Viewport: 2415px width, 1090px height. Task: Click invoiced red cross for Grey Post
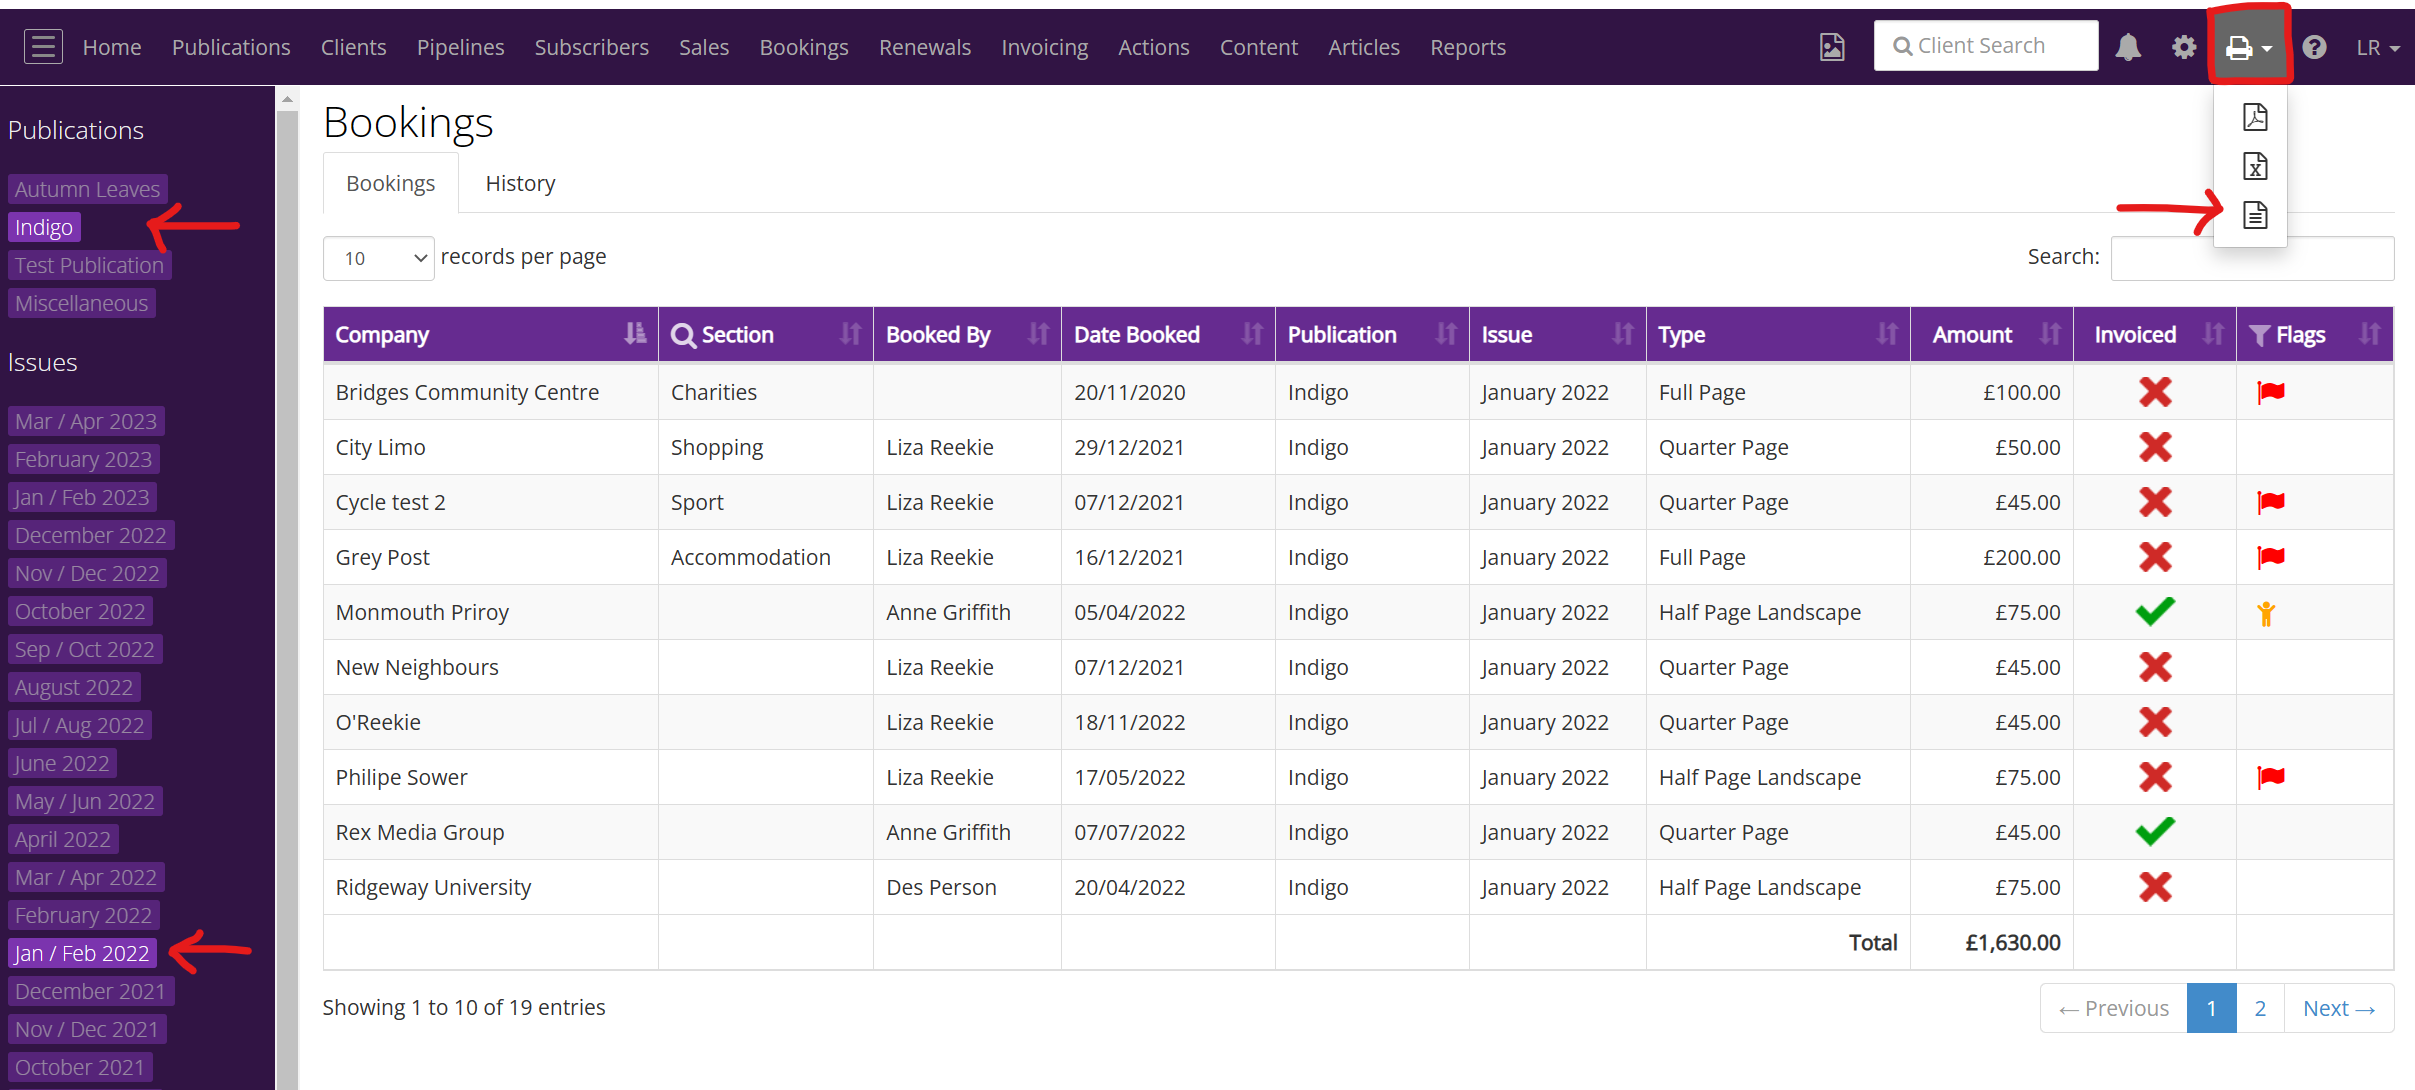pos(2155,557)
